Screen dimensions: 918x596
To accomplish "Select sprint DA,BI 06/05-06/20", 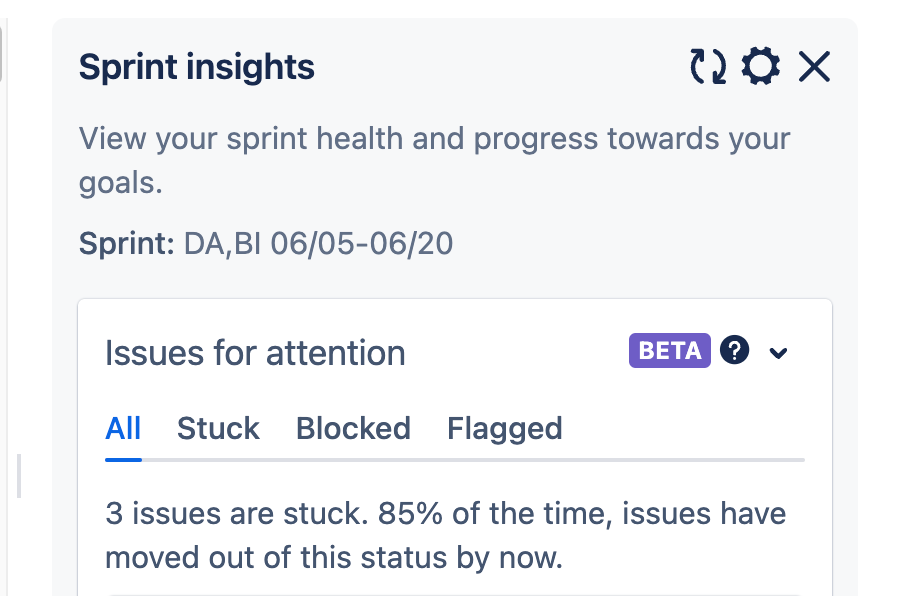I will (316, 243).
